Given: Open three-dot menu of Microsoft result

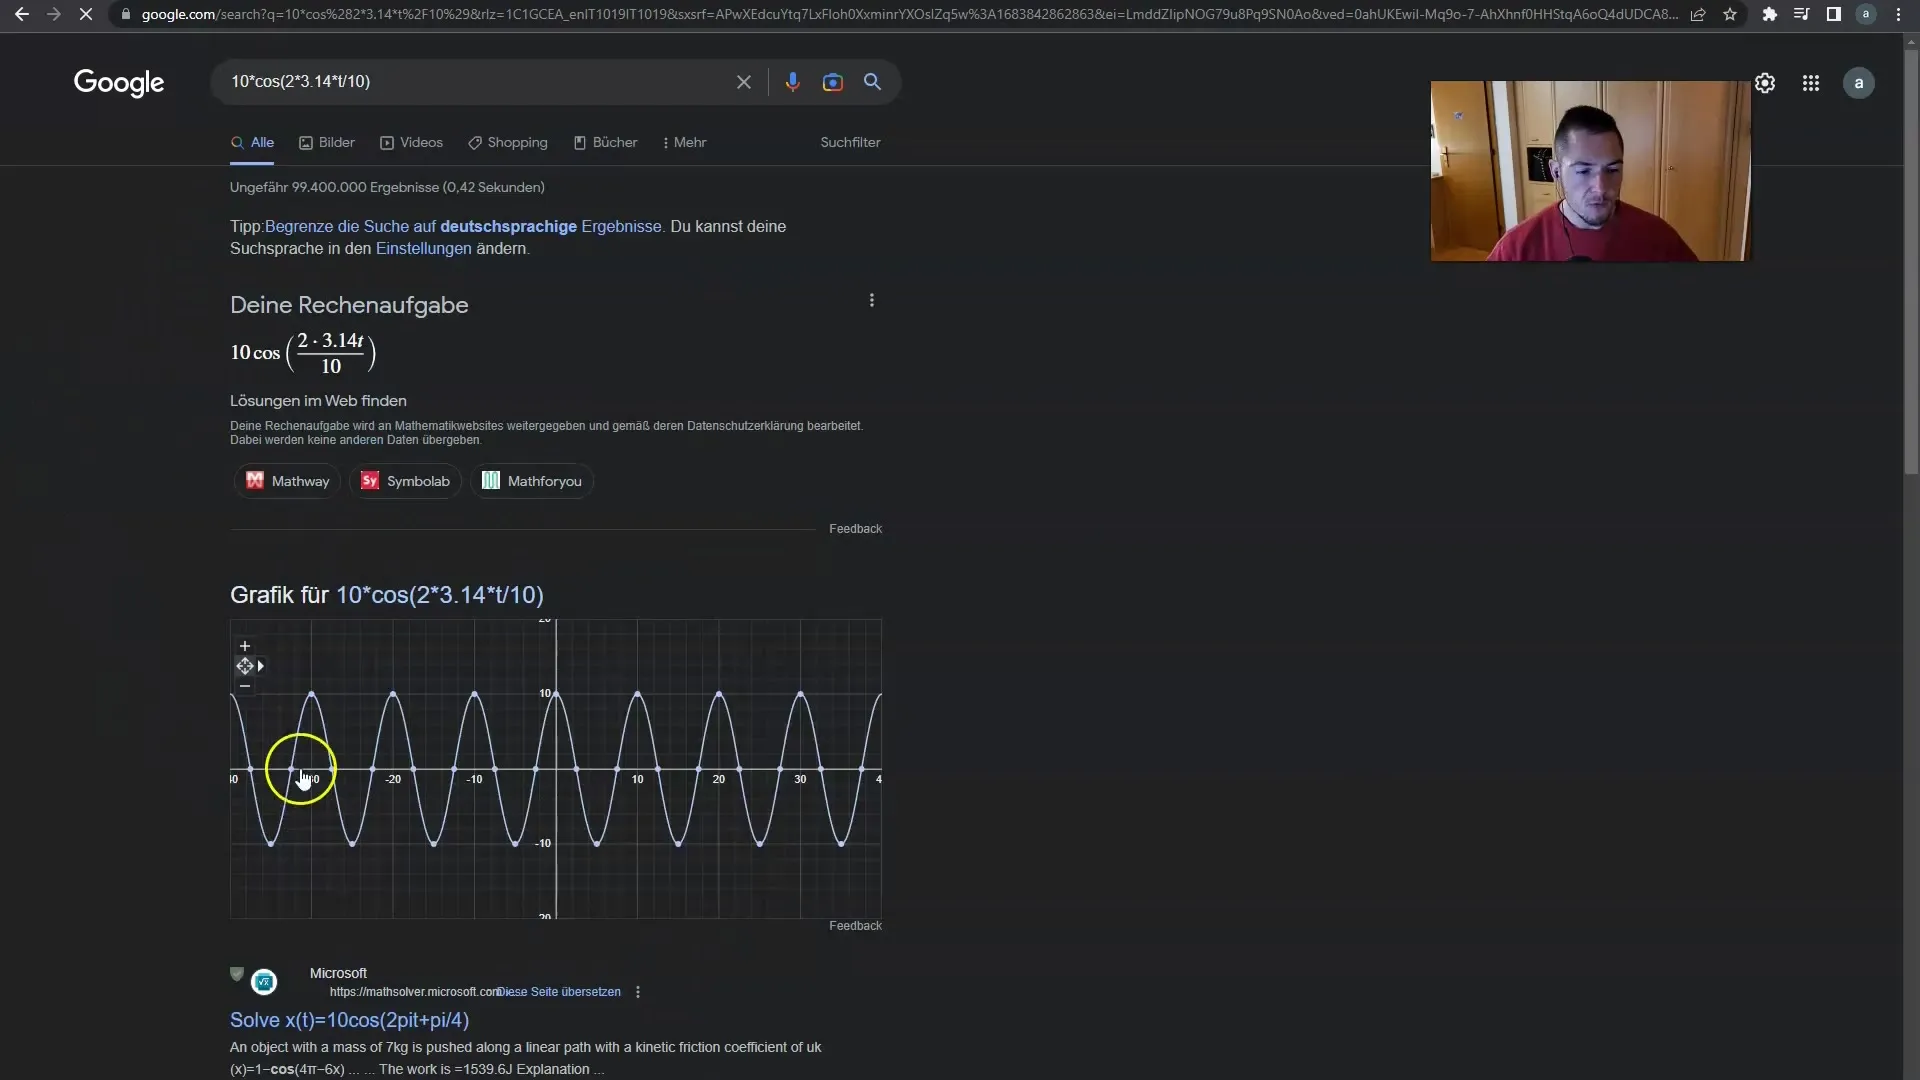Looking at the screenshot, I should (x=638, y=992).
